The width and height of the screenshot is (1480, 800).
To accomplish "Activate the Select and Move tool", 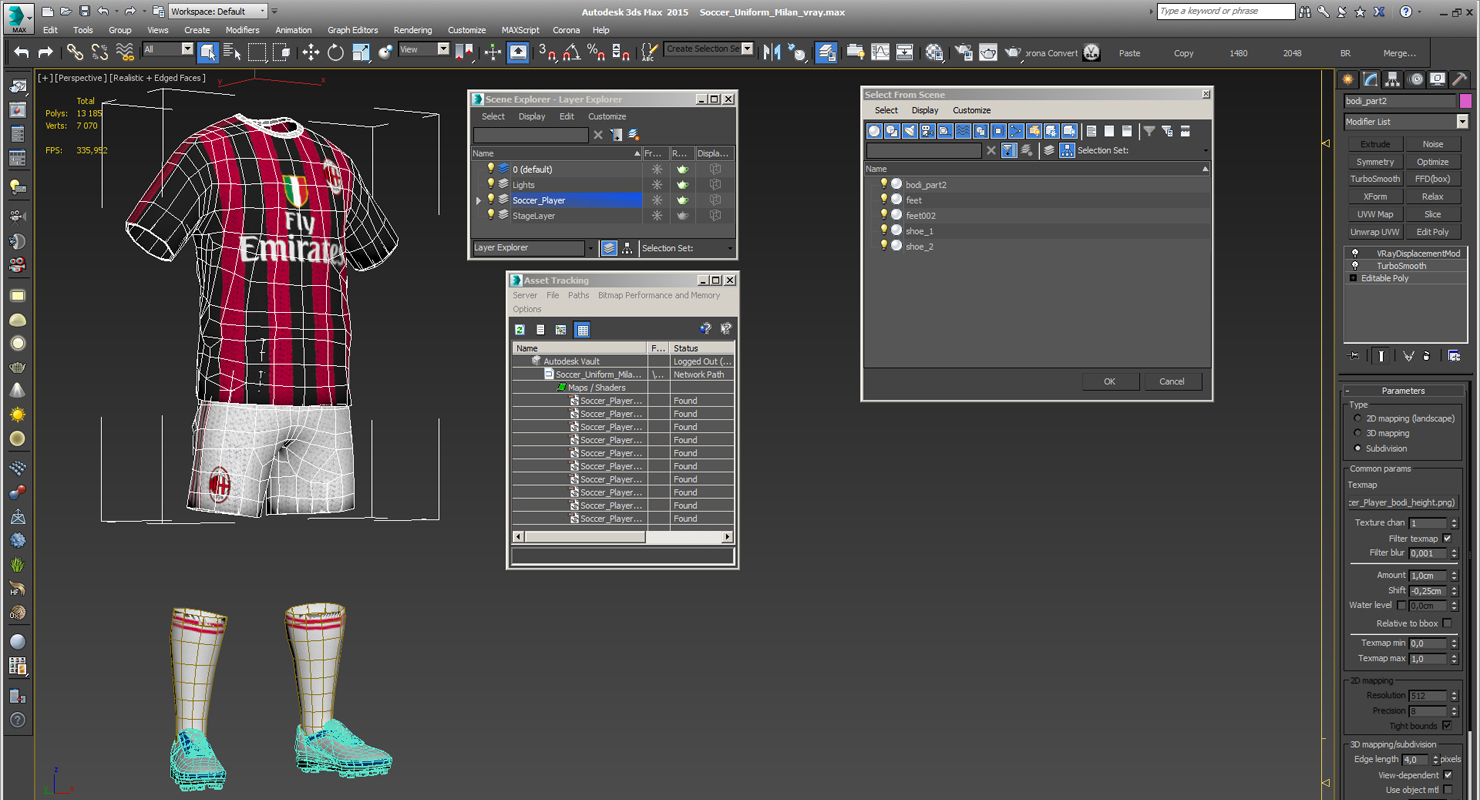I will pos(310,52).
